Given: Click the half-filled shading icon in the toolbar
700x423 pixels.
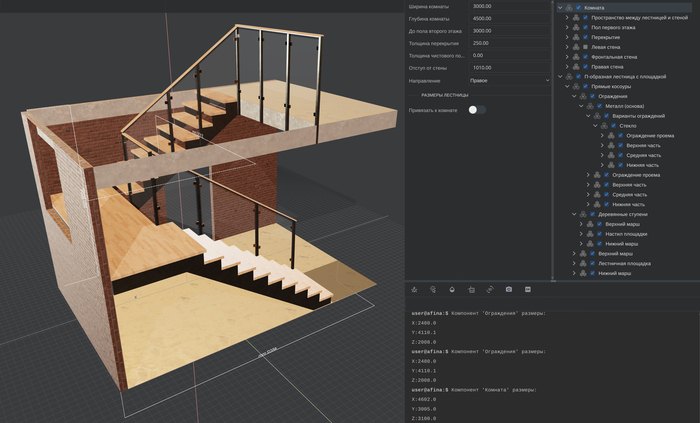Looking at the screenshot, I should (452, 289).
